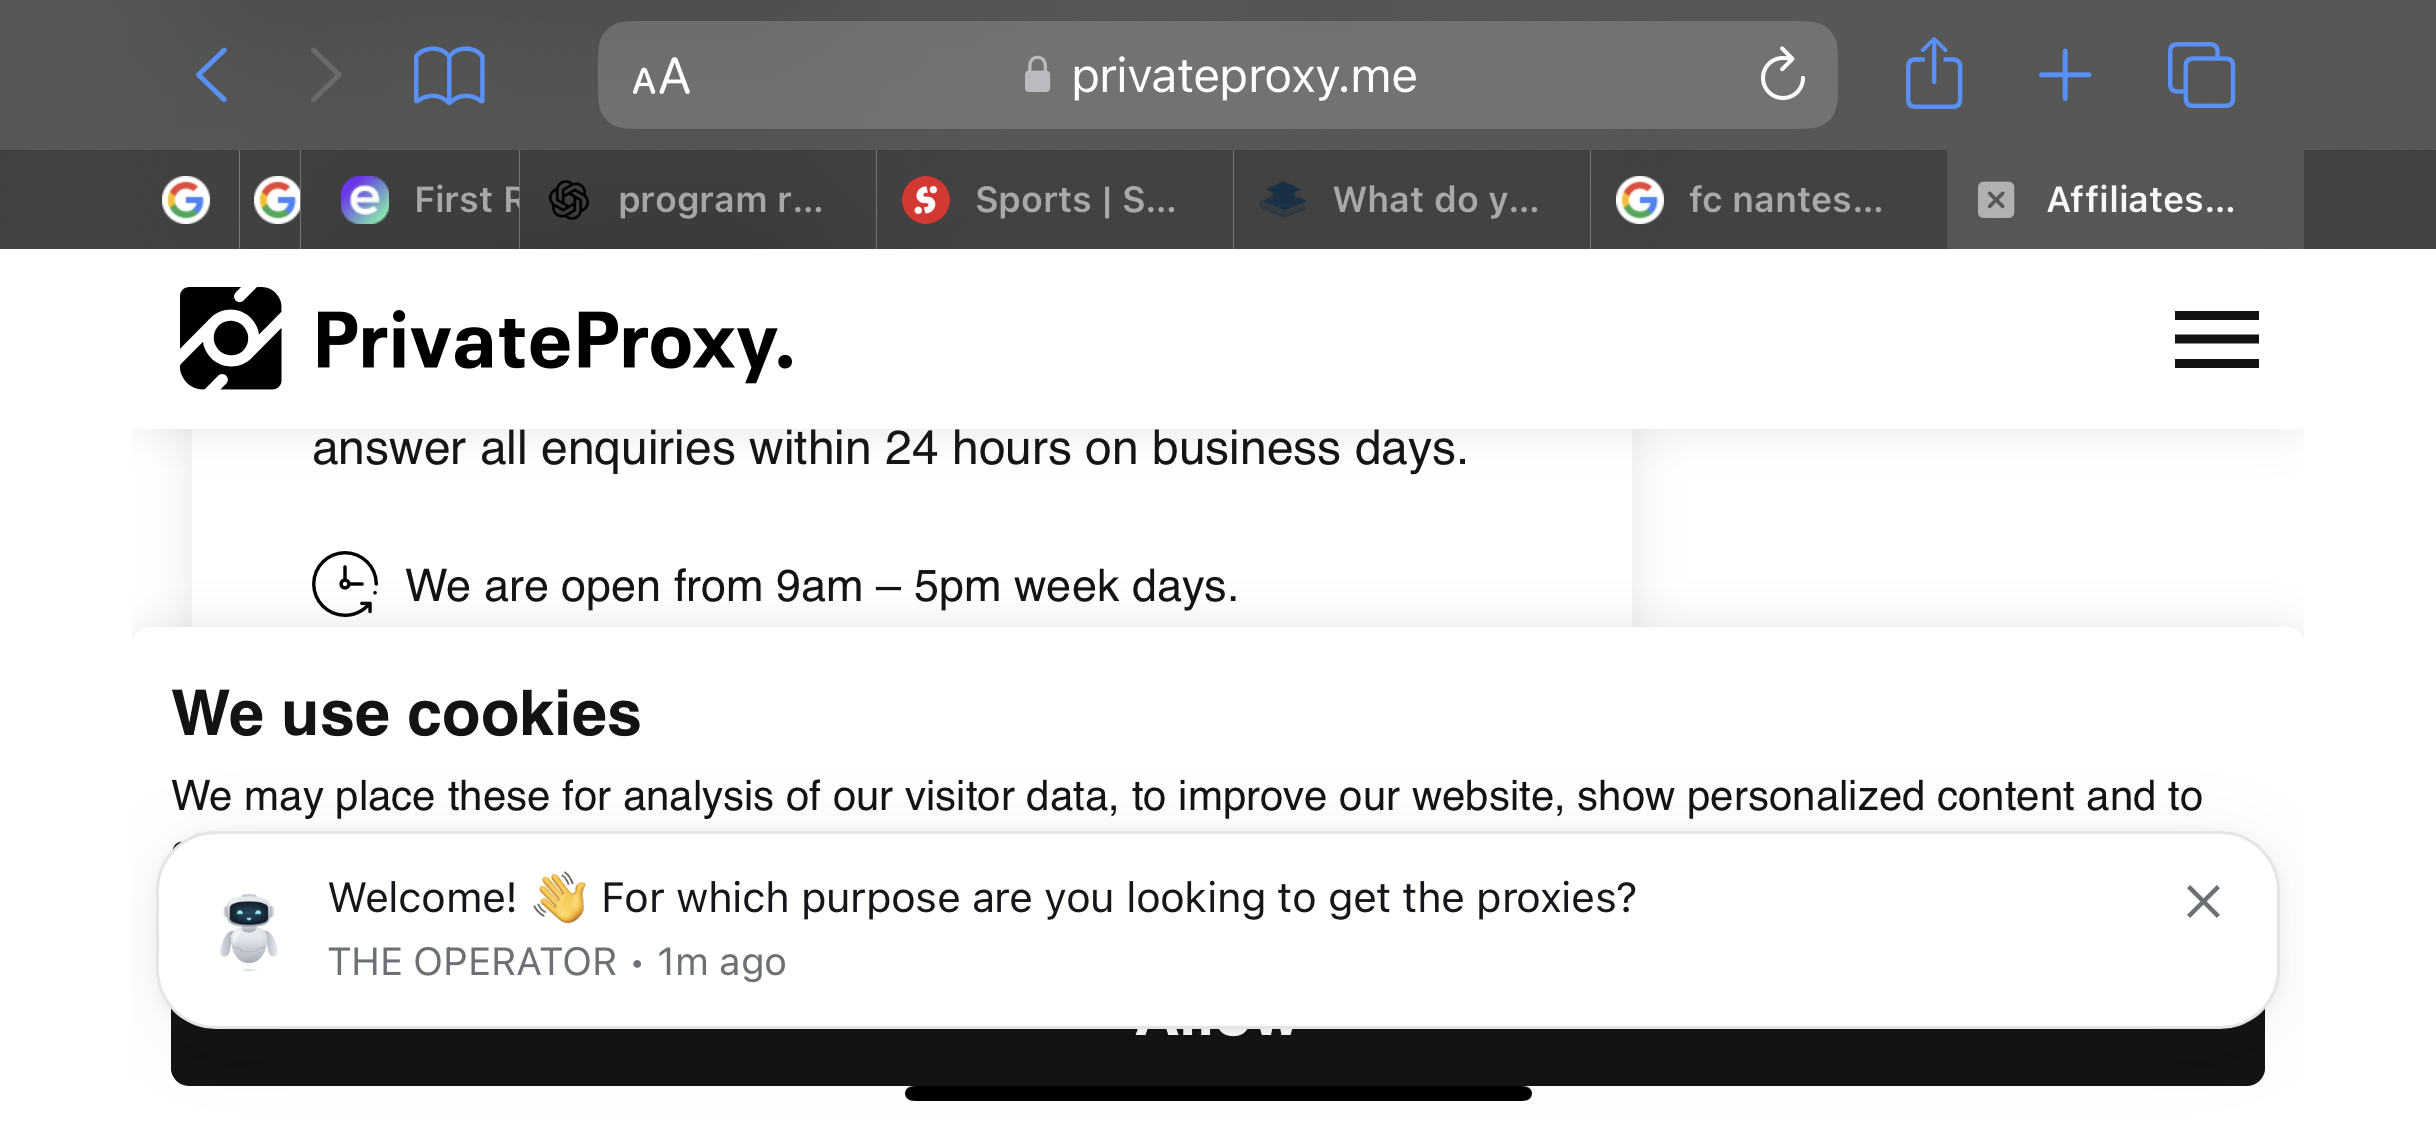
Task: Reload the privateproxy.me page
Action: [1782, 74]
